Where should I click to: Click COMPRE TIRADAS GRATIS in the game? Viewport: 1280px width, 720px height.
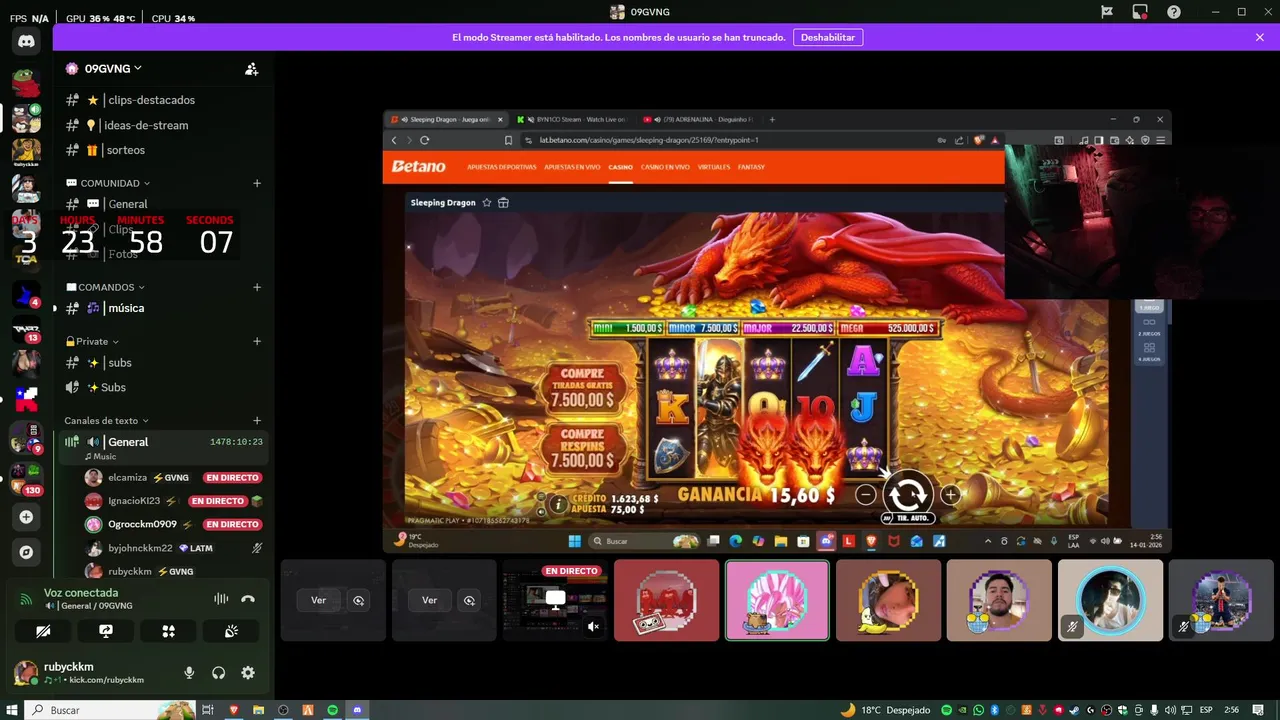pyautogui.click(x=581, y=388)
